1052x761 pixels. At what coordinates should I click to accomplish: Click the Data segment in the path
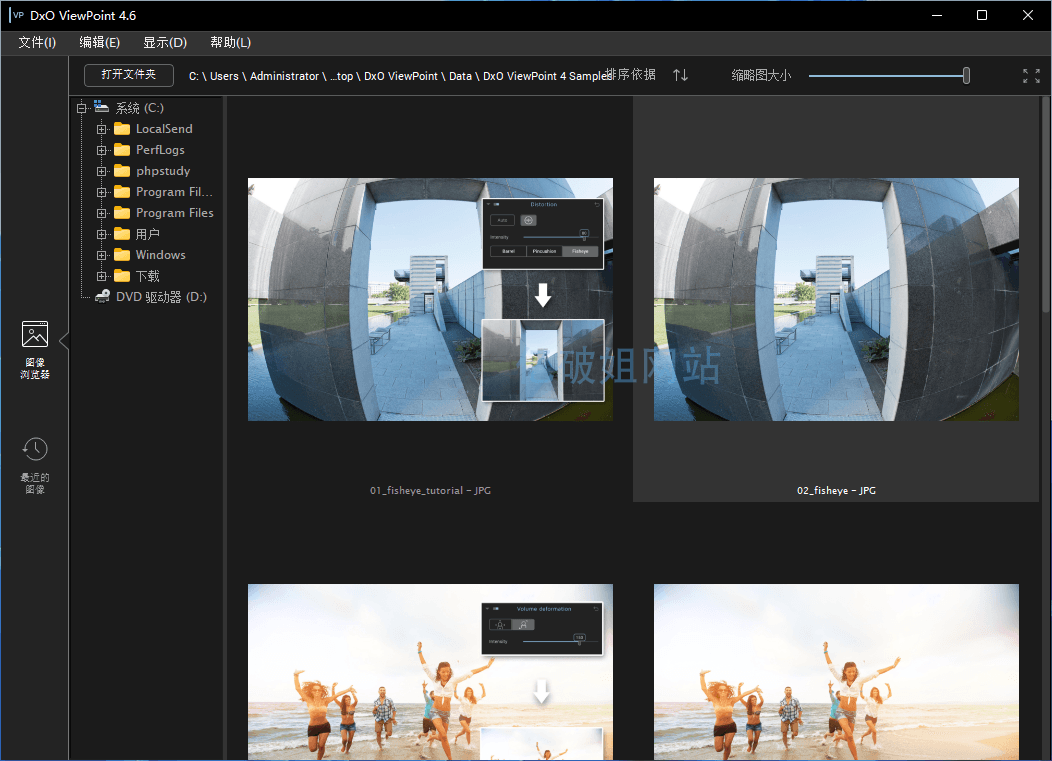coord(460,76)
